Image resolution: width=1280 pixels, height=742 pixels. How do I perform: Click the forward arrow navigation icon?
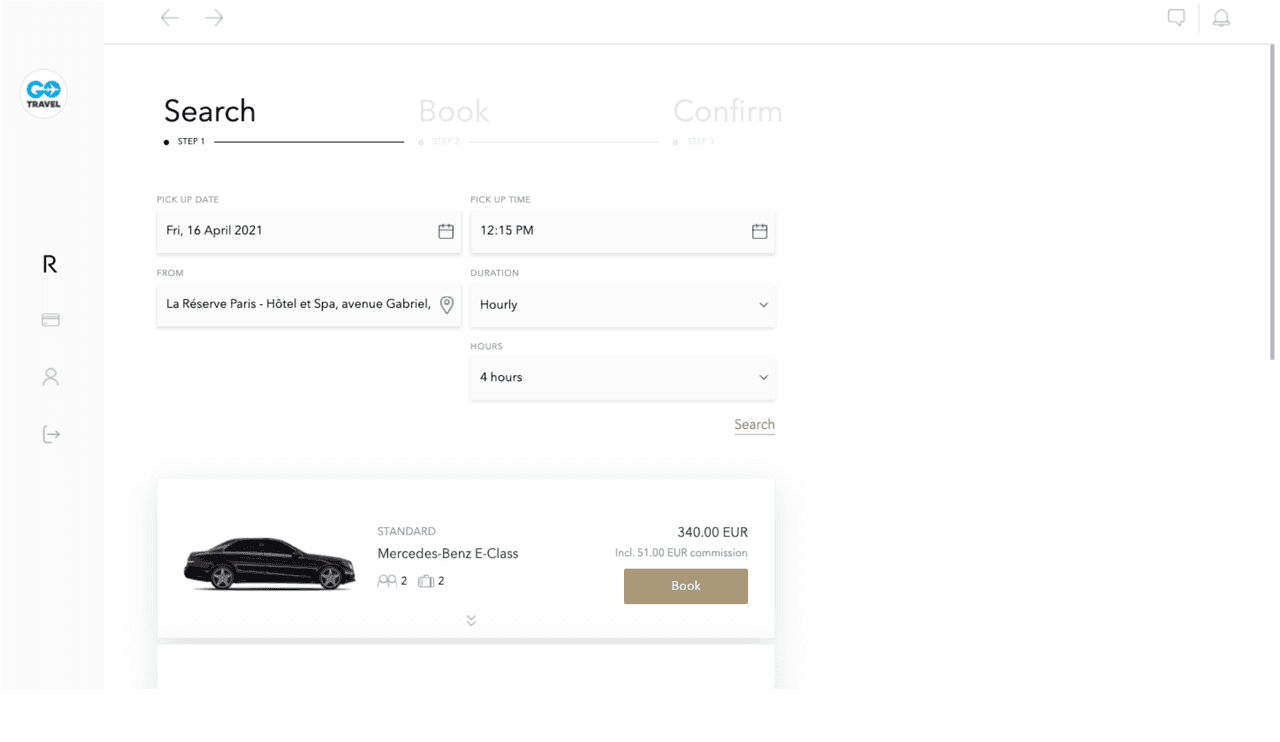(214, 18)
